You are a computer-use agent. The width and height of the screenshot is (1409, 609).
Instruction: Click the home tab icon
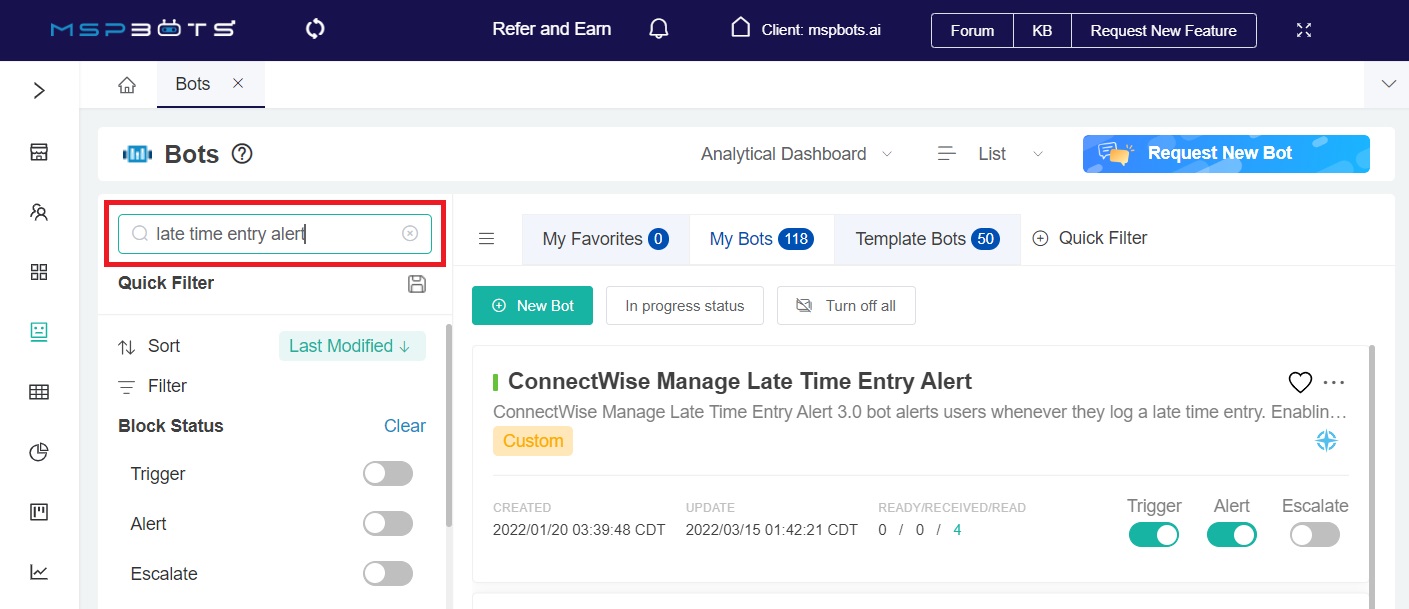[127, 85]
